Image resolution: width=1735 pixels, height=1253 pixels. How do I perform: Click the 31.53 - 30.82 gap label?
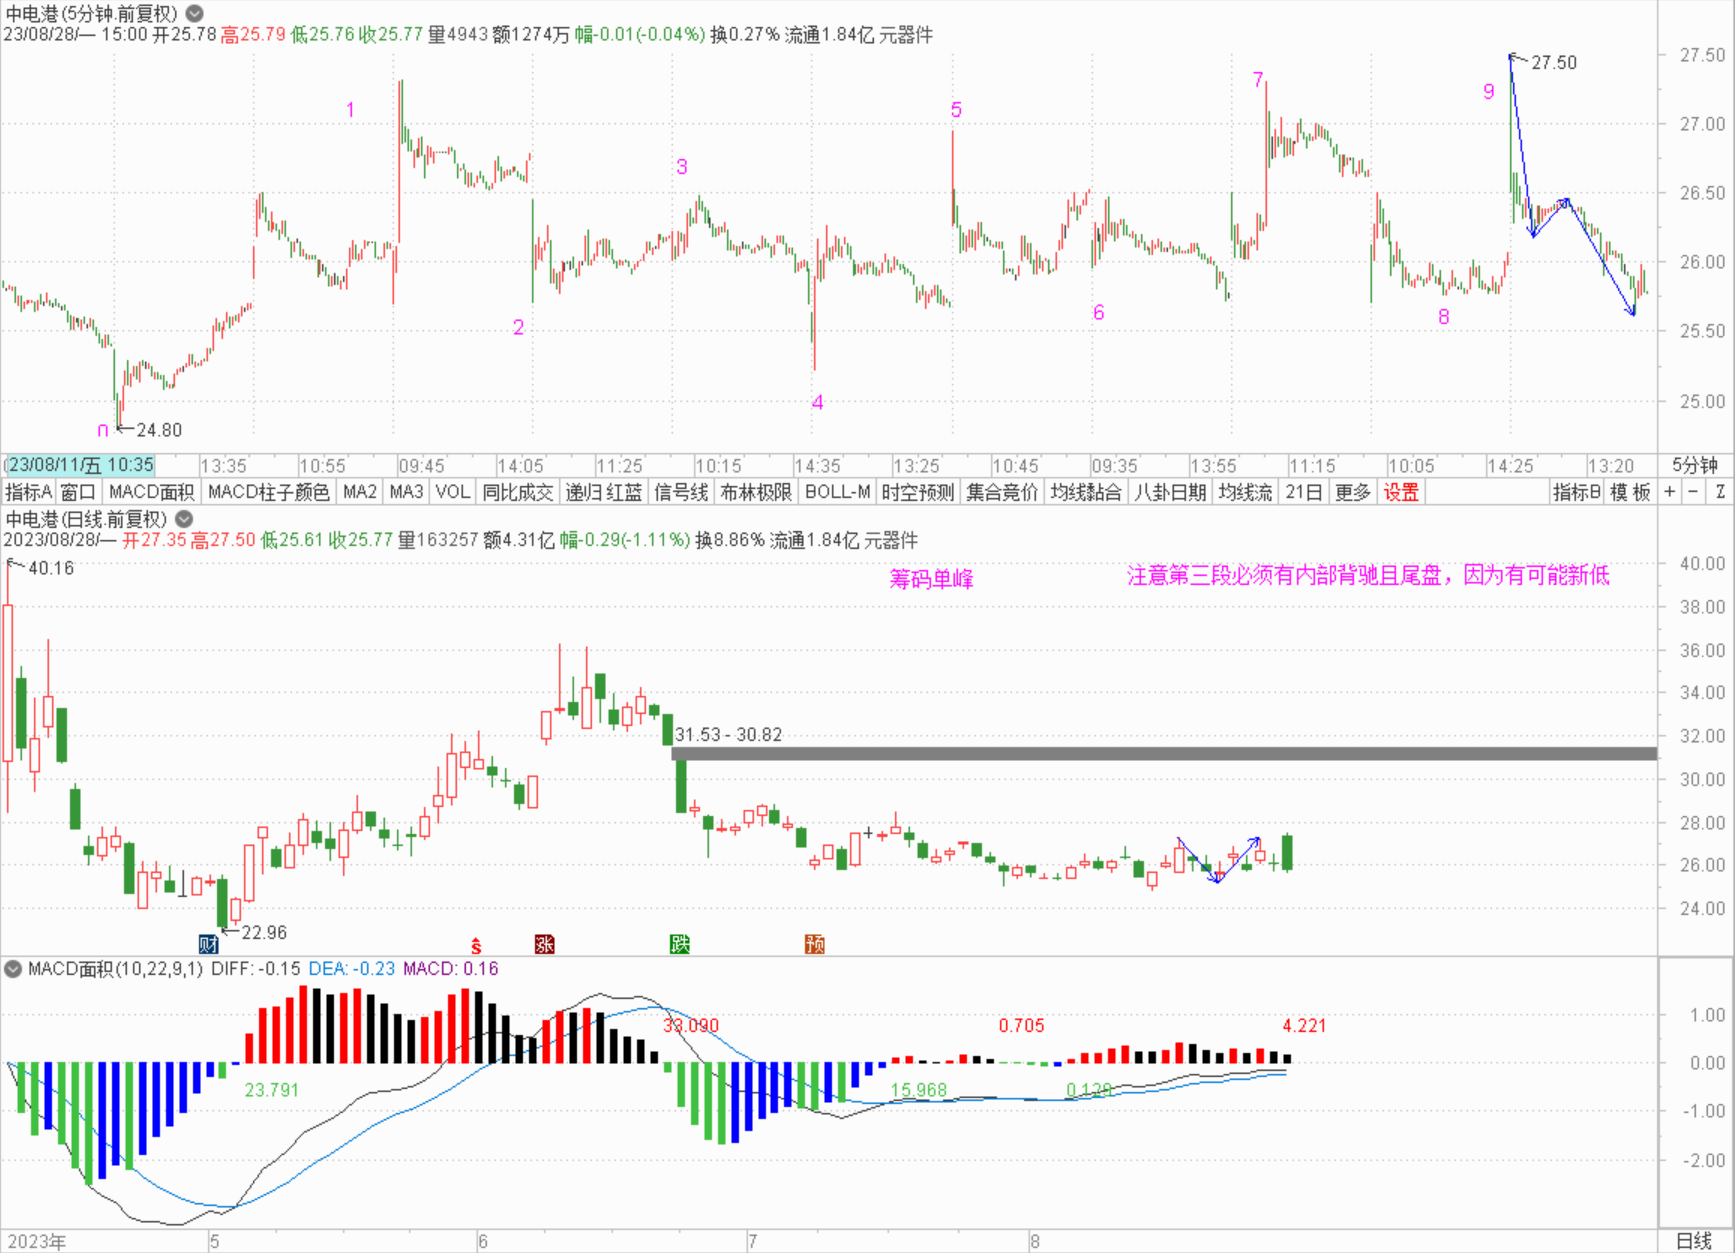point(728,734)
